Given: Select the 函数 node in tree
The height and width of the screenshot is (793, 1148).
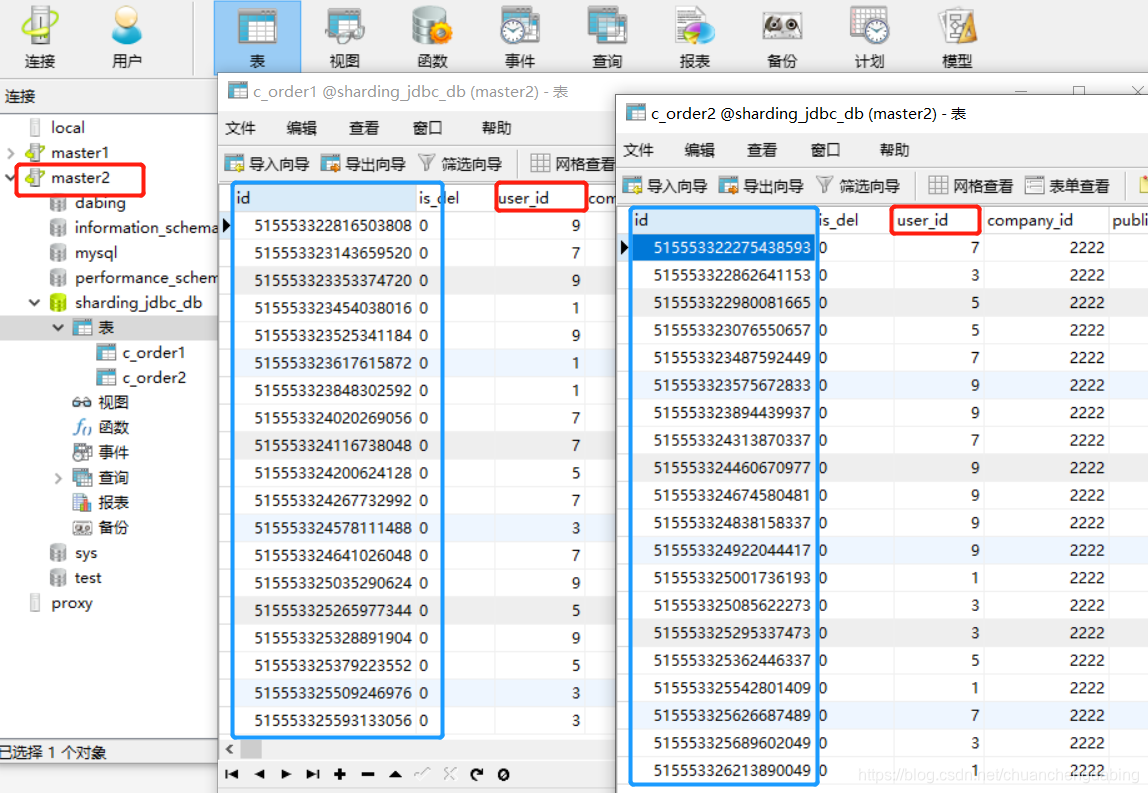Looking at the screenshot, I should pyautogui.click(x=113, y=428).
